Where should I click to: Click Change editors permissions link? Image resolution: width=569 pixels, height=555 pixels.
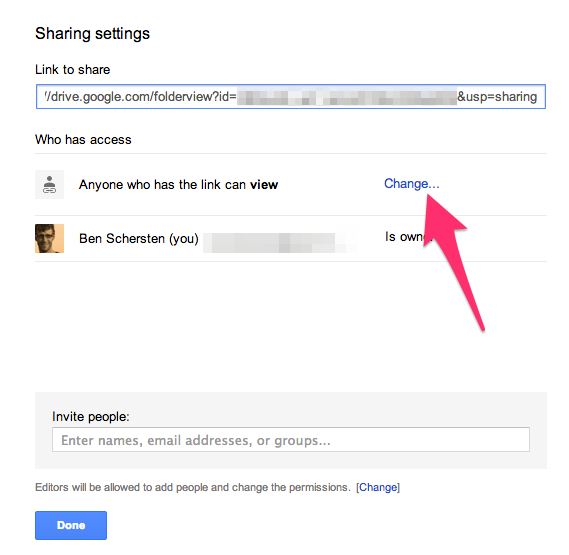(x=378, y=487)
